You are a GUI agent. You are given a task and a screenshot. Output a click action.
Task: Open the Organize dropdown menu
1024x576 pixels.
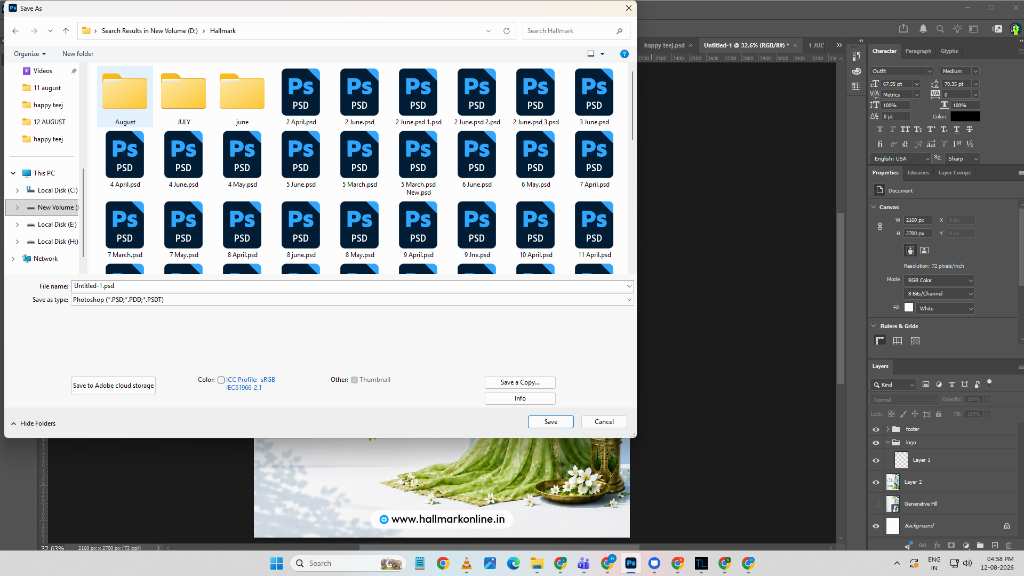click(29, 54)
